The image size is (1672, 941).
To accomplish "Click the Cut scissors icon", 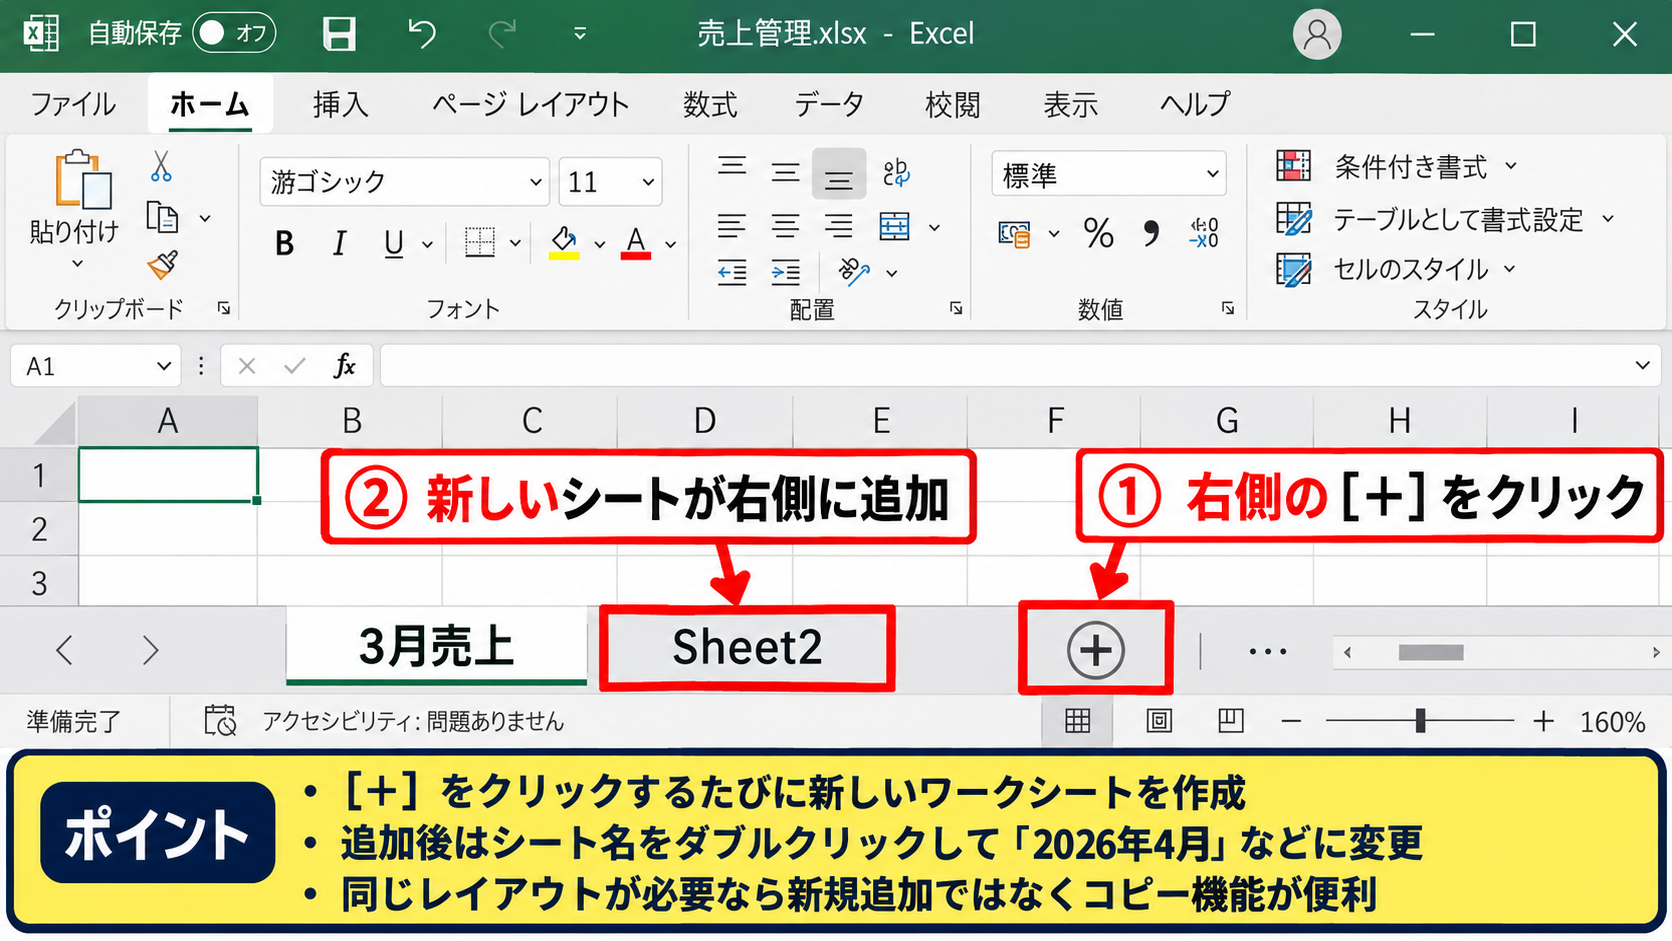I will point(161,166).
